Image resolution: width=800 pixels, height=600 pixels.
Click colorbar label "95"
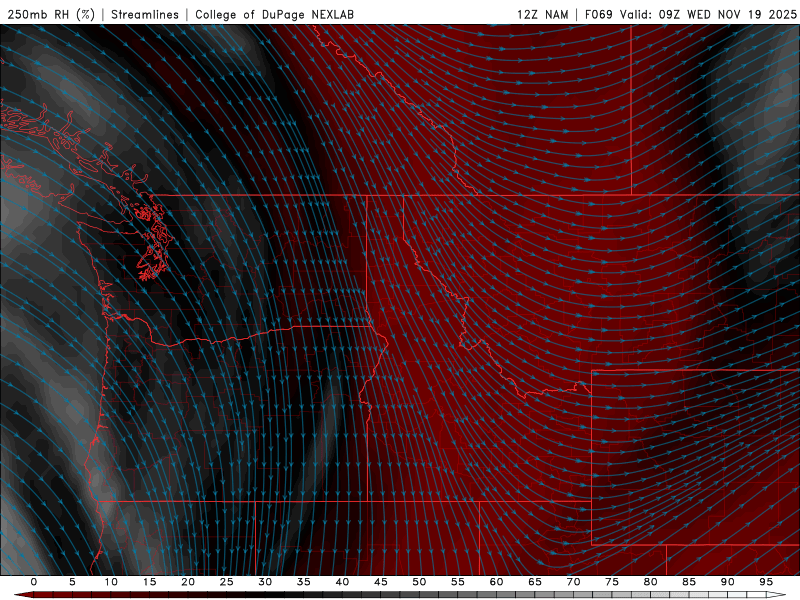coord(766,582)
